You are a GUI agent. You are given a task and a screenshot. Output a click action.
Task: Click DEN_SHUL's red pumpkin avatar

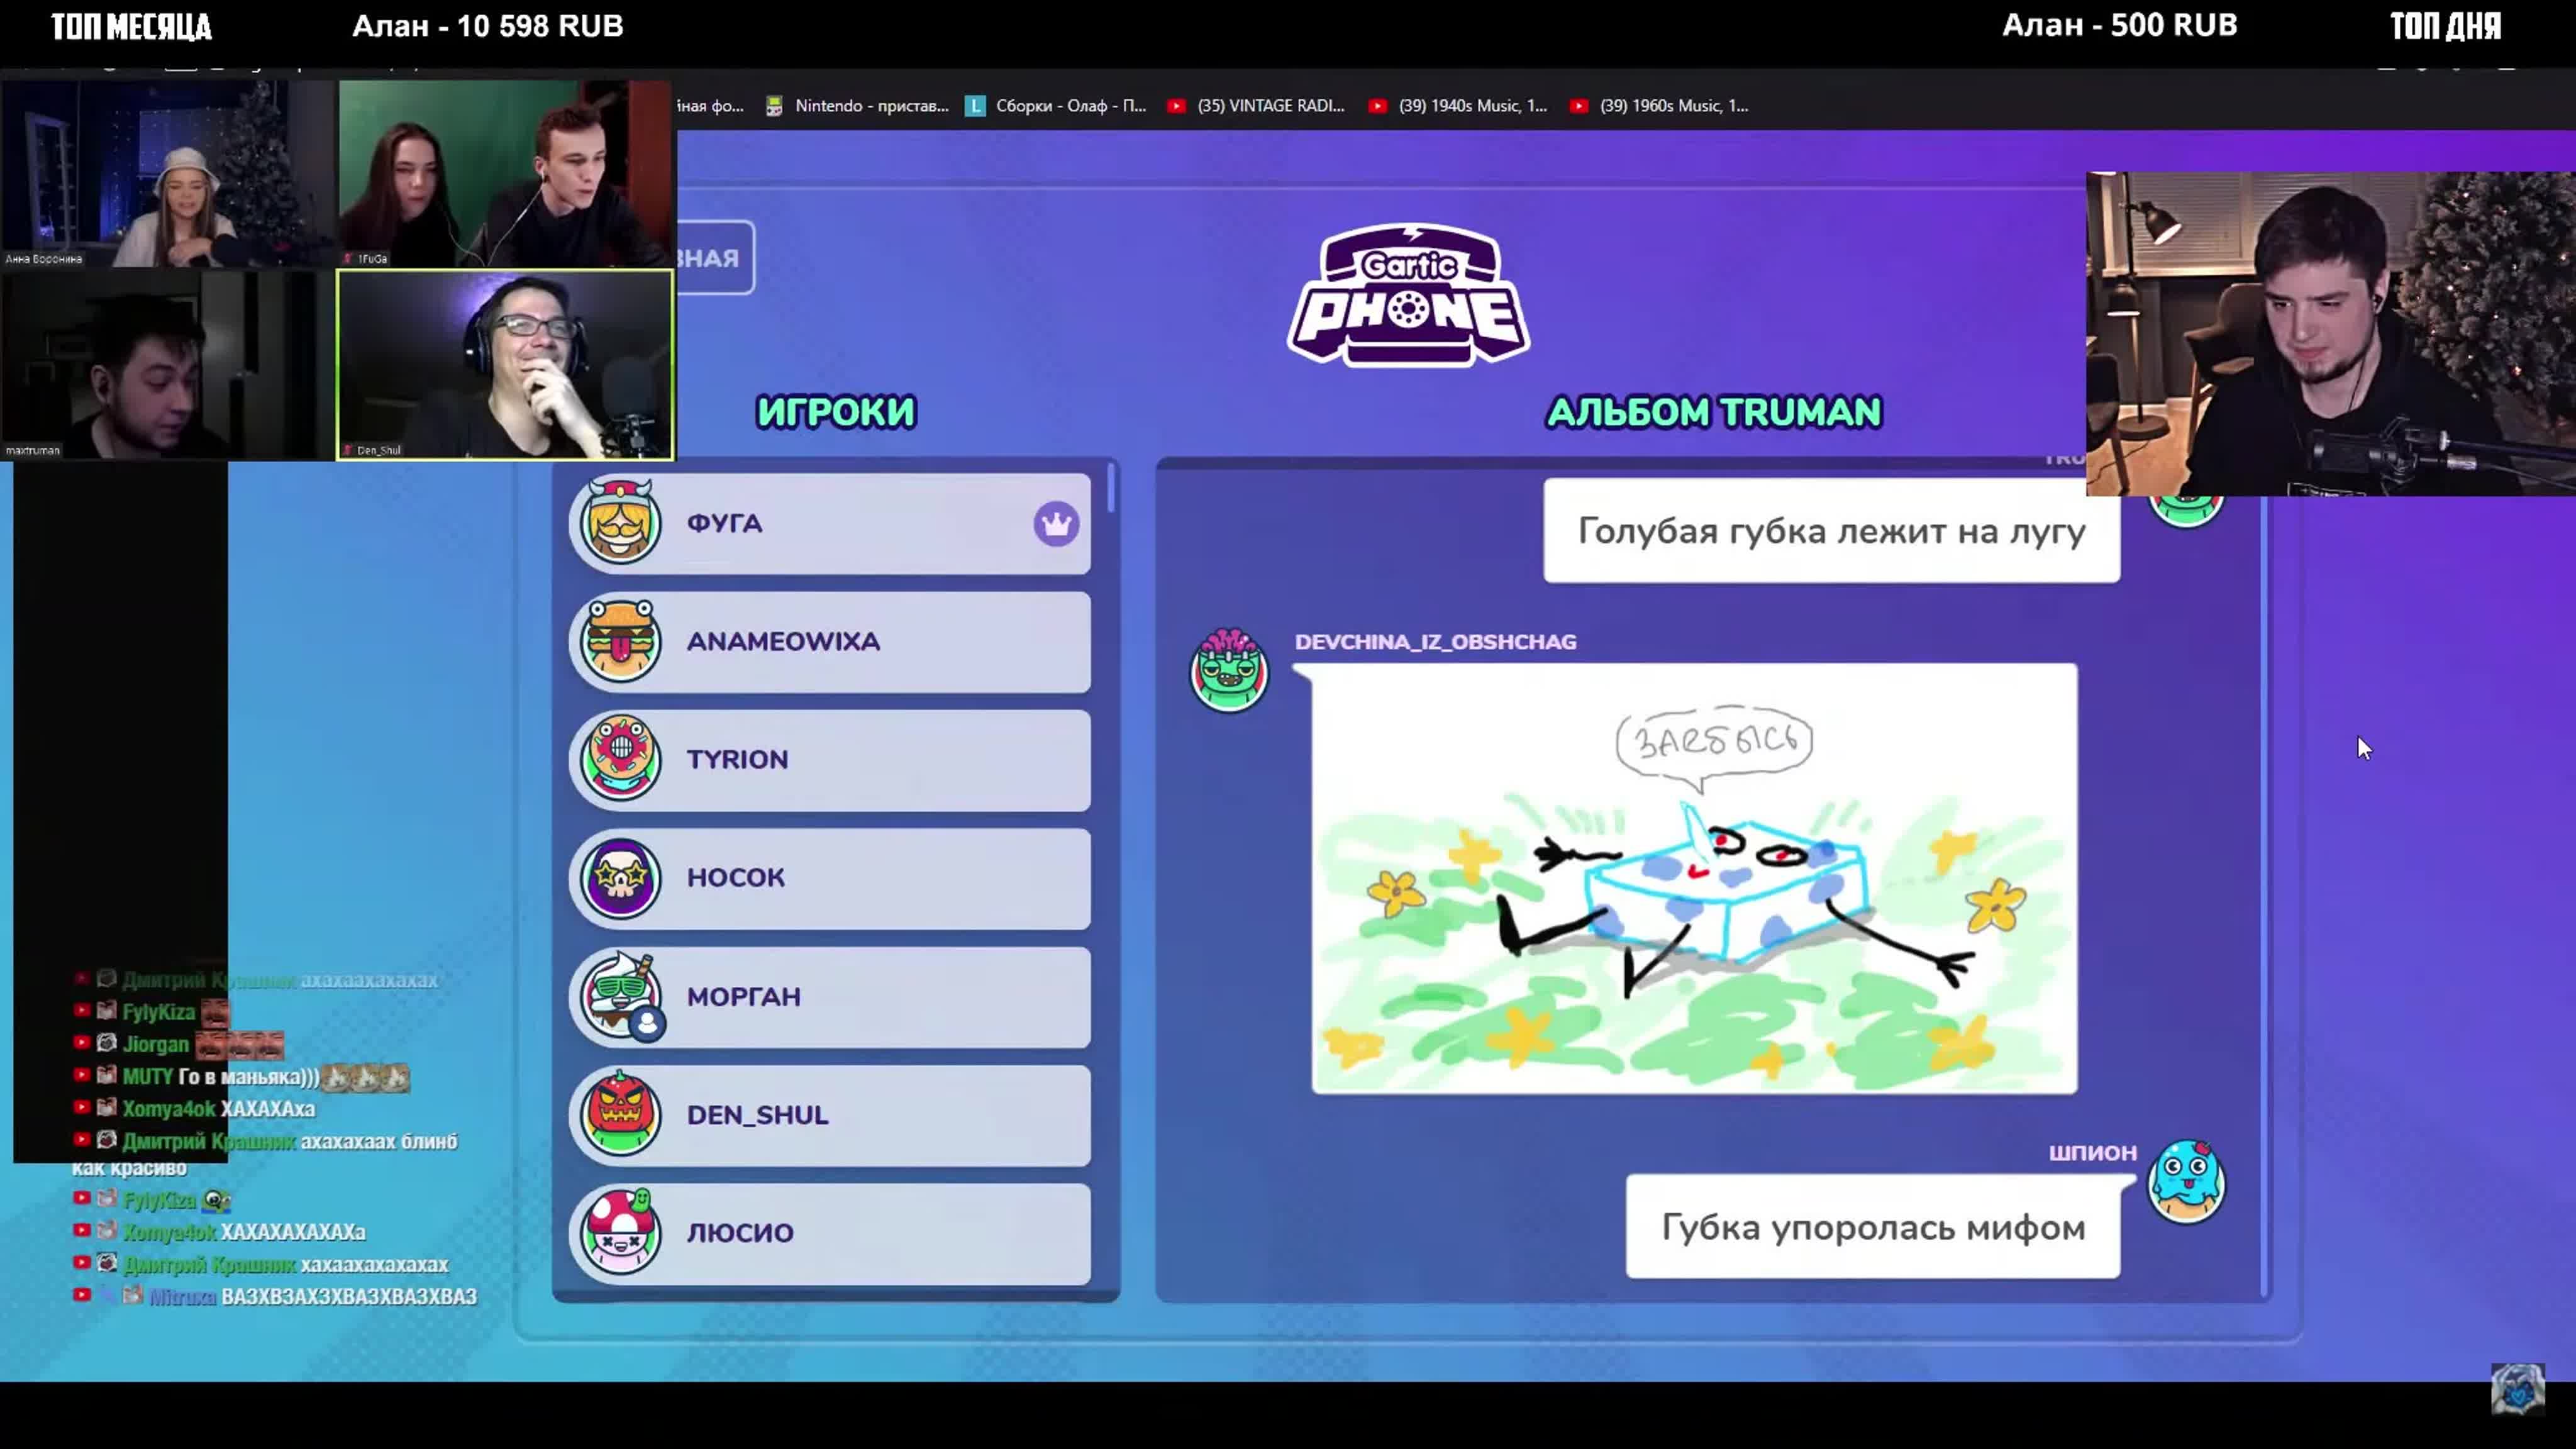click(x=620, y=1114)
